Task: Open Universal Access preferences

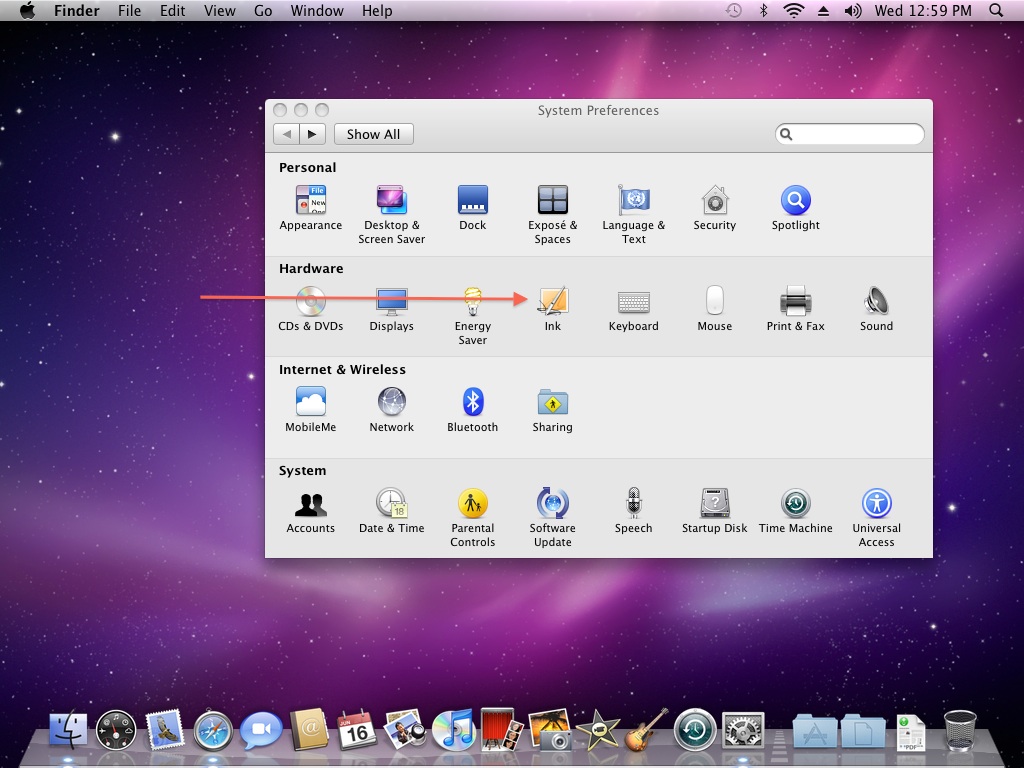Action: [876, 518]
